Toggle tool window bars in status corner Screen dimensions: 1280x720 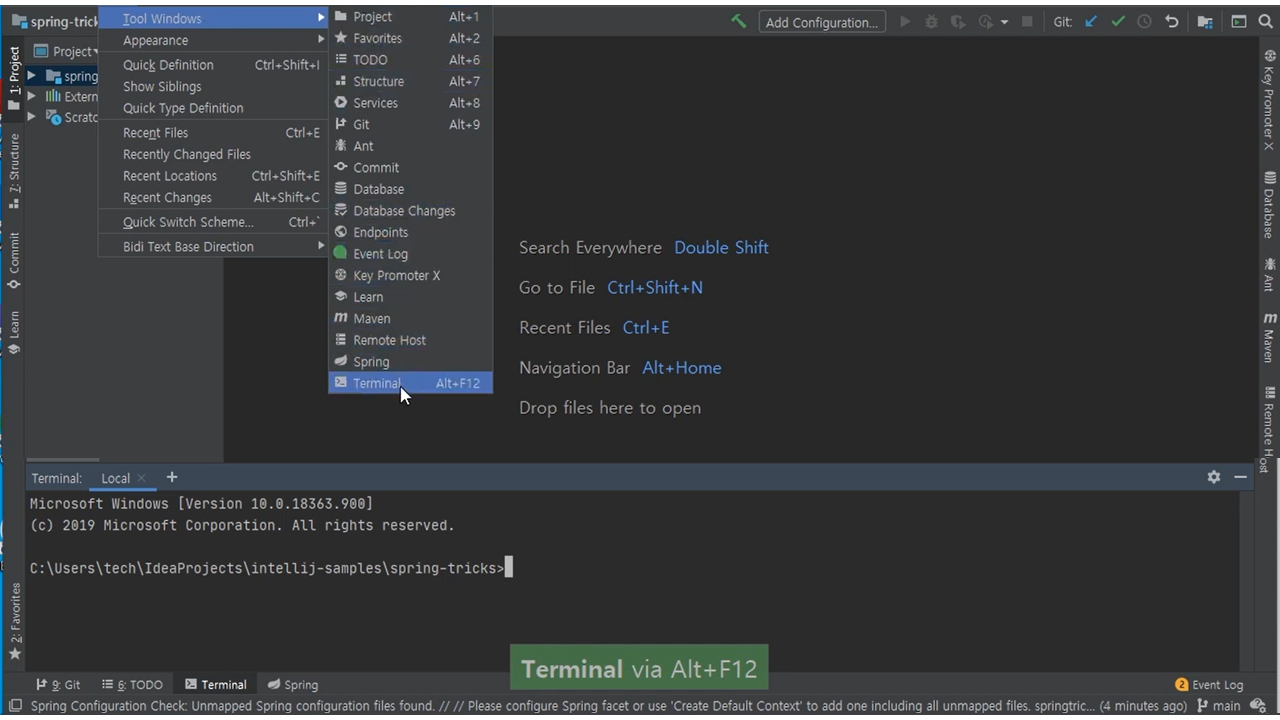tap(15, 706)
